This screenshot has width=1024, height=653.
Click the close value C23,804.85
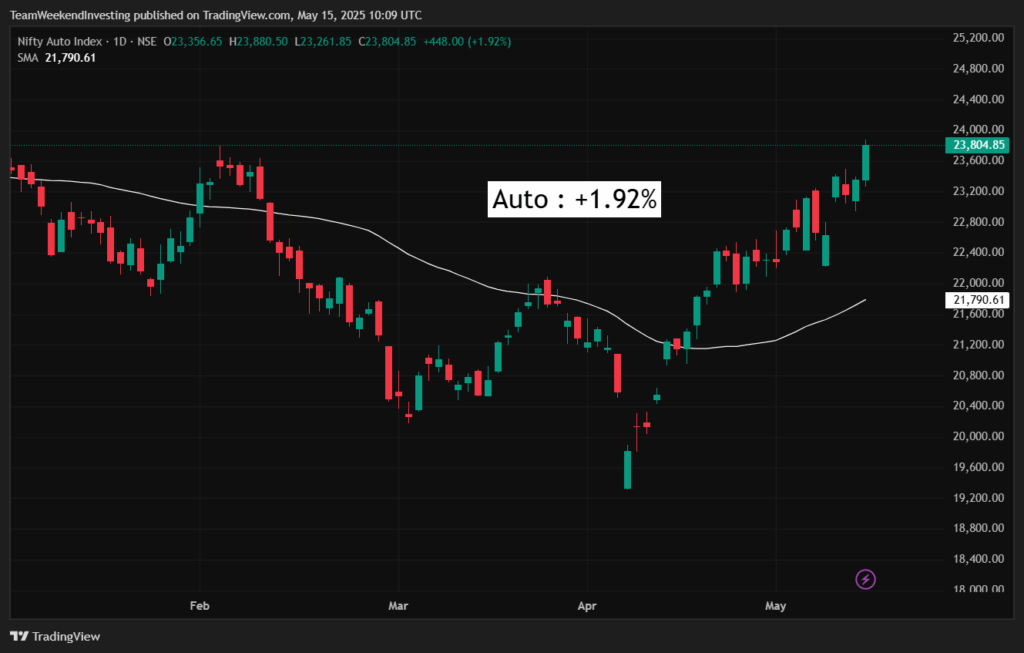point(387,42)
